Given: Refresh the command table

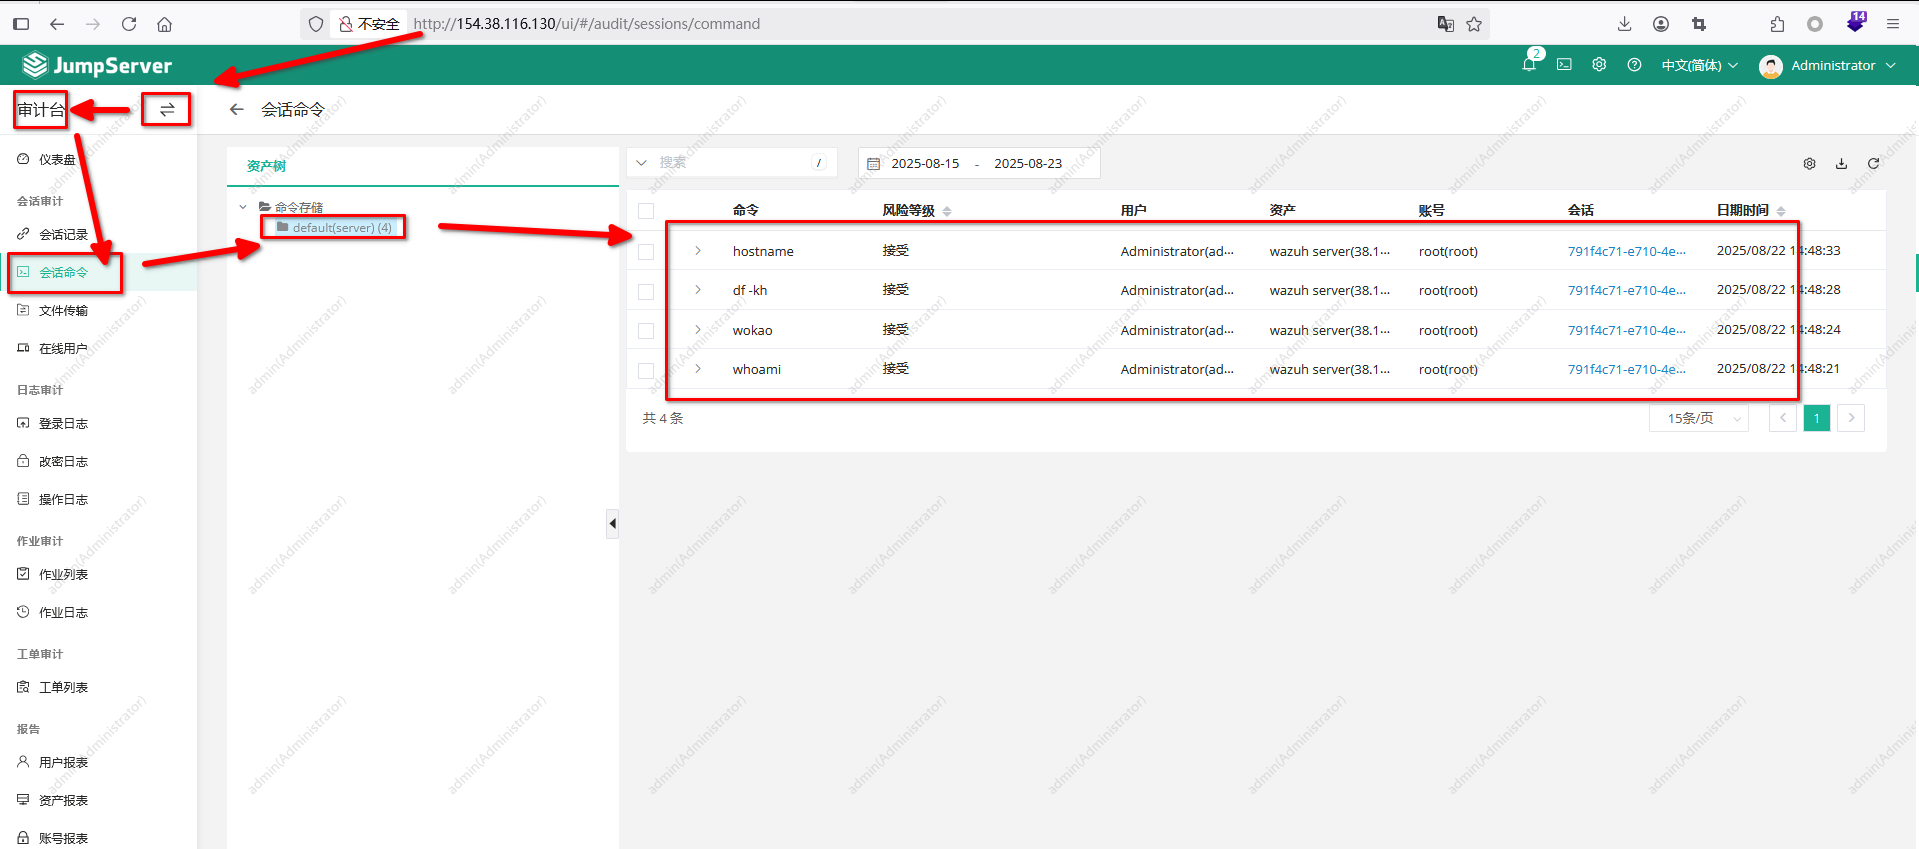Looking at the screenshot, I should pos(1873,164).
